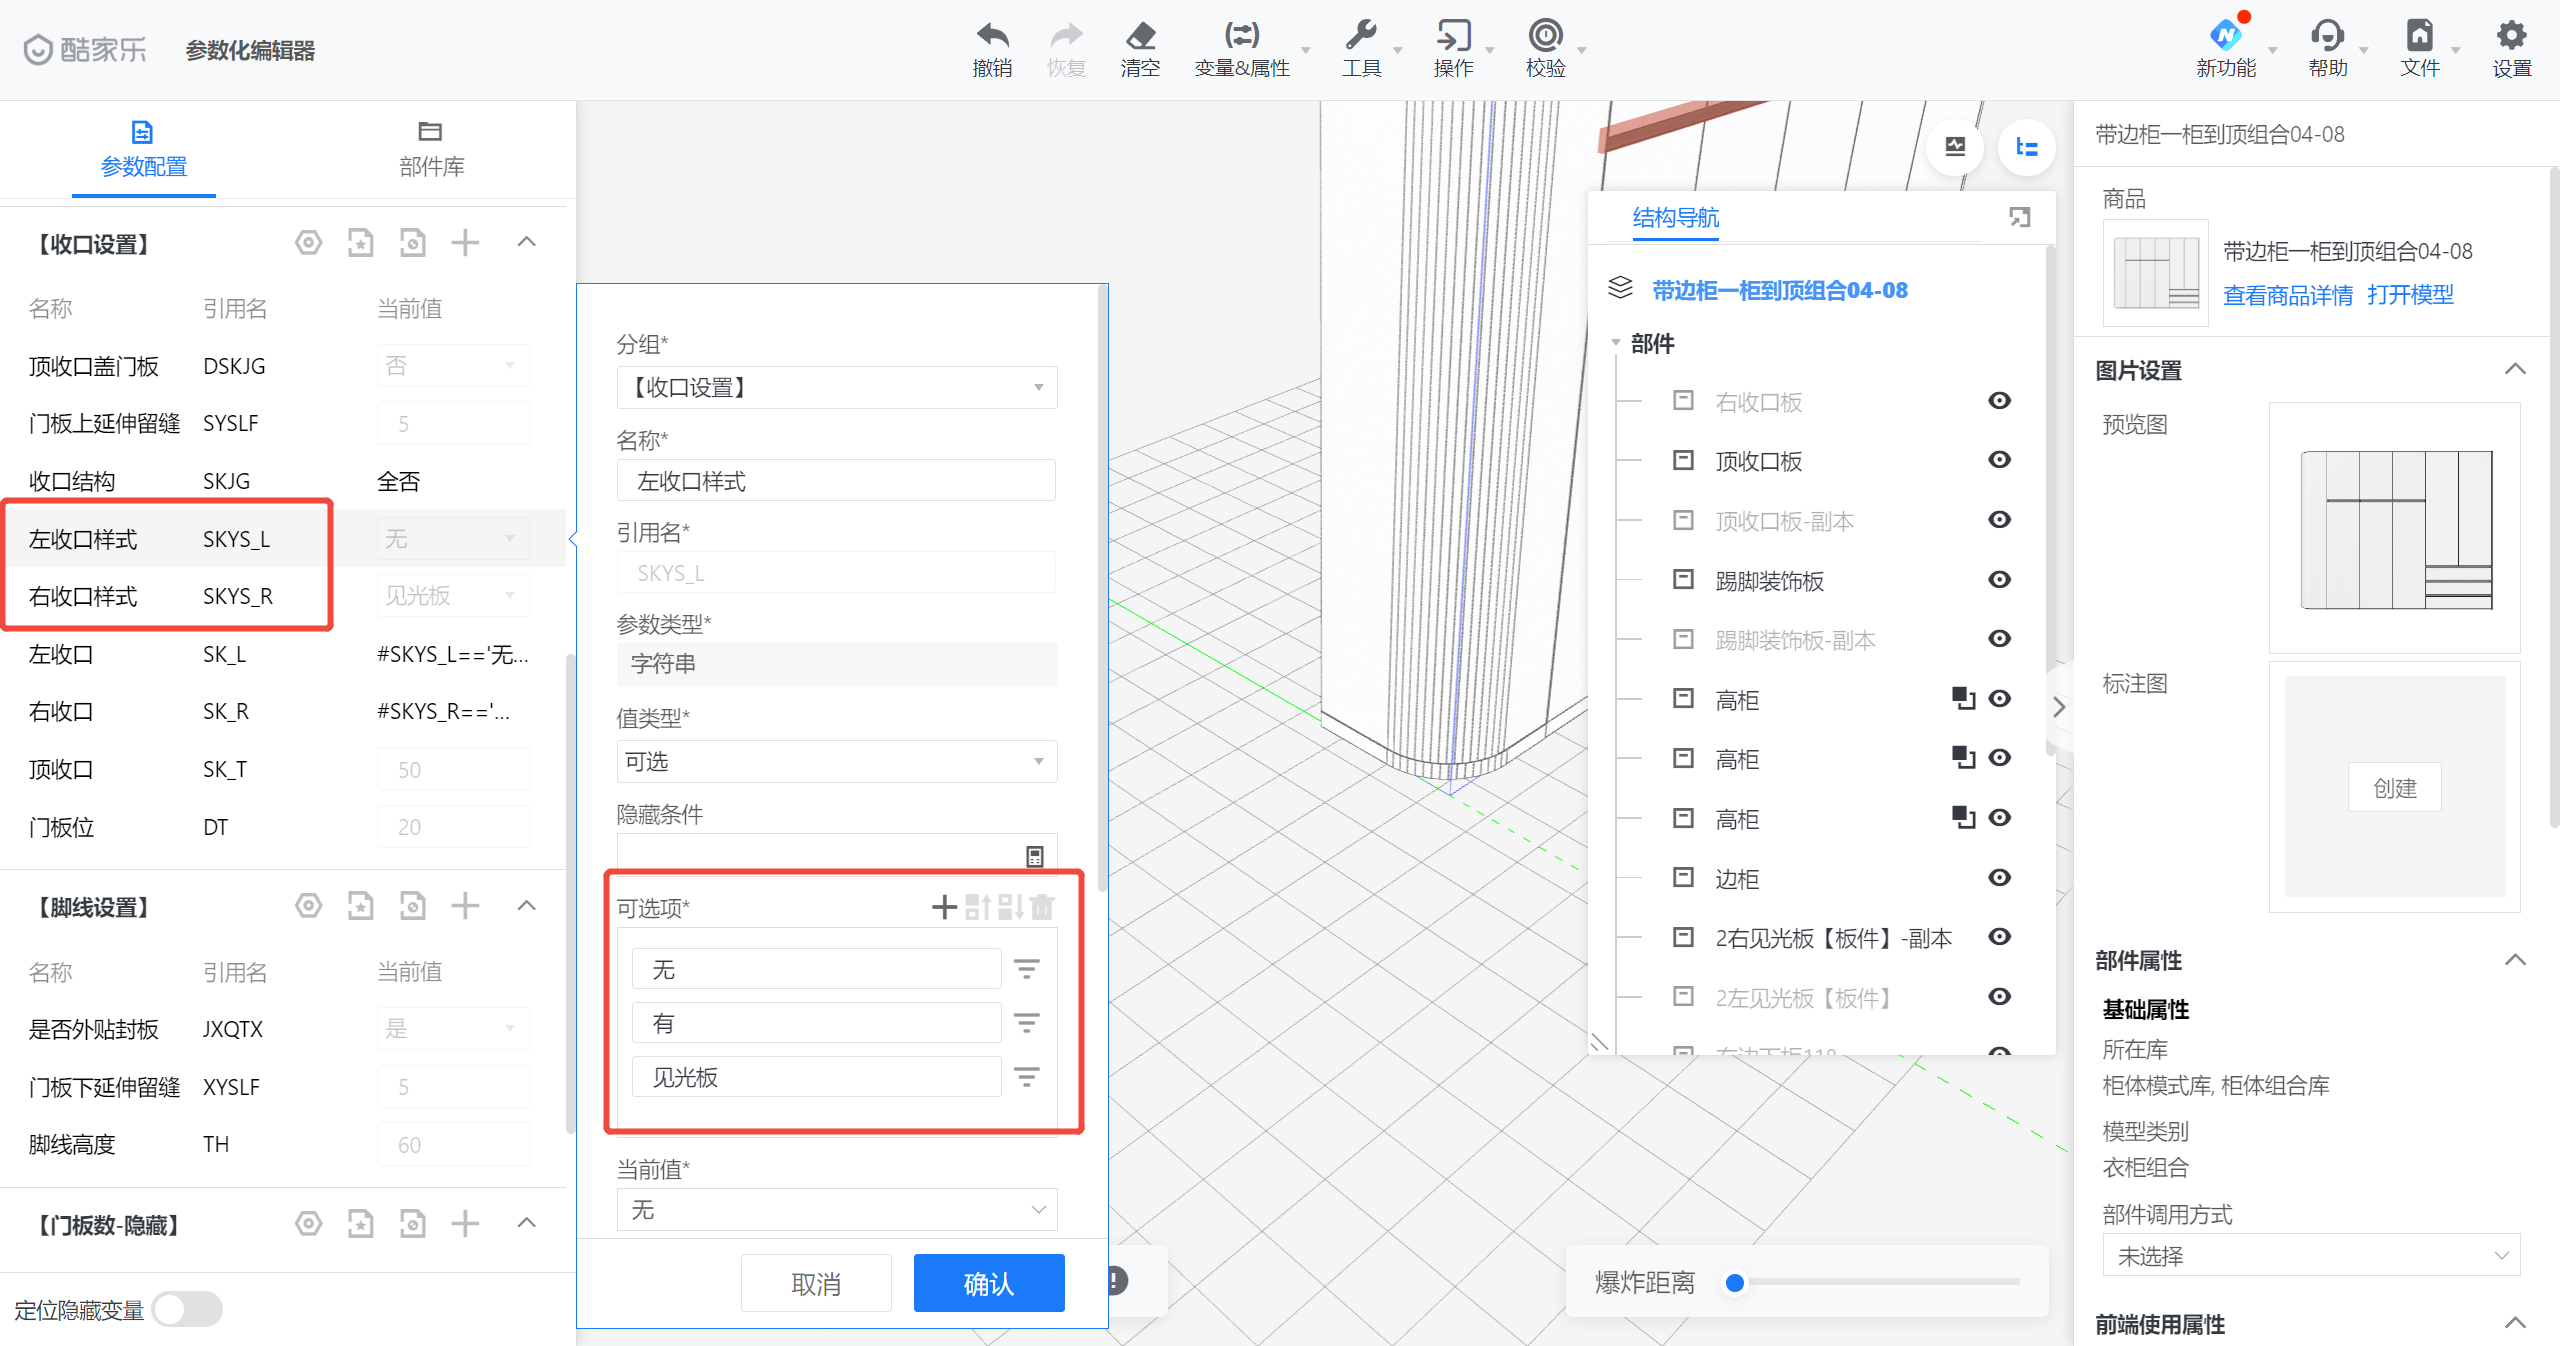This screenshot has width=2560, height=1346.
Task: Click the structure tree view icon button
Action: (x=2026, y=148)
